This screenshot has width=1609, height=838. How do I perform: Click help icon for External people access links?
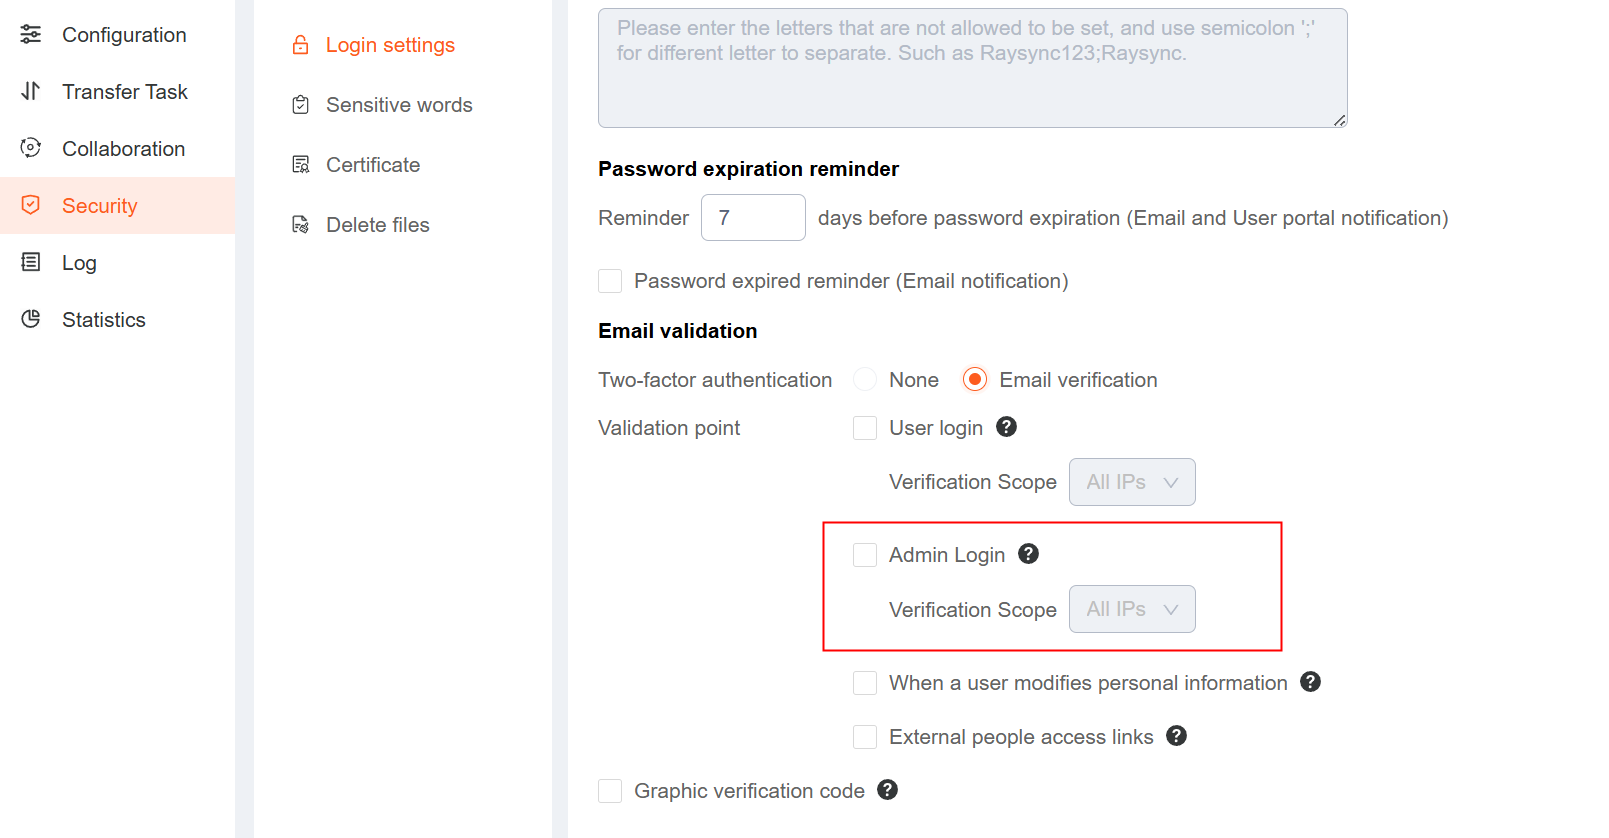click(x=1177, y=736)
